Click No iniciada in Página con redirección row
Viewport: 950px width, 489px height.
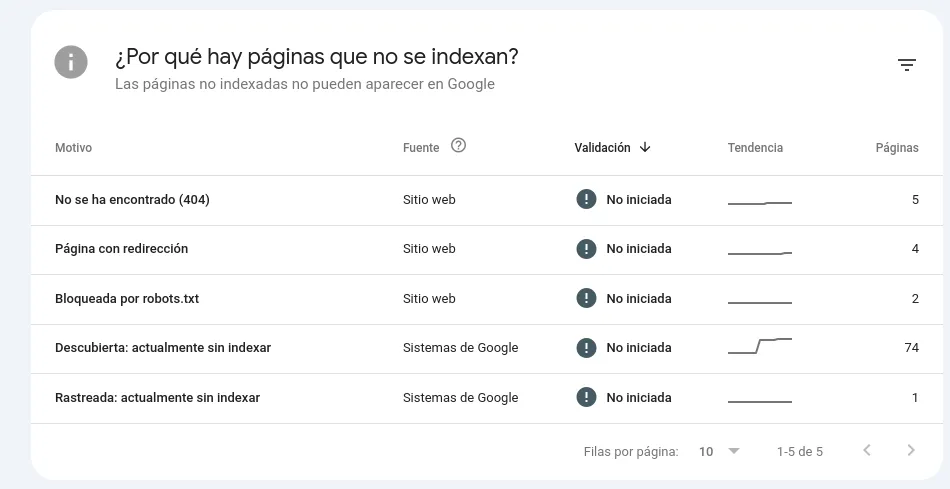pyautogui.click(x=639, y=248)
